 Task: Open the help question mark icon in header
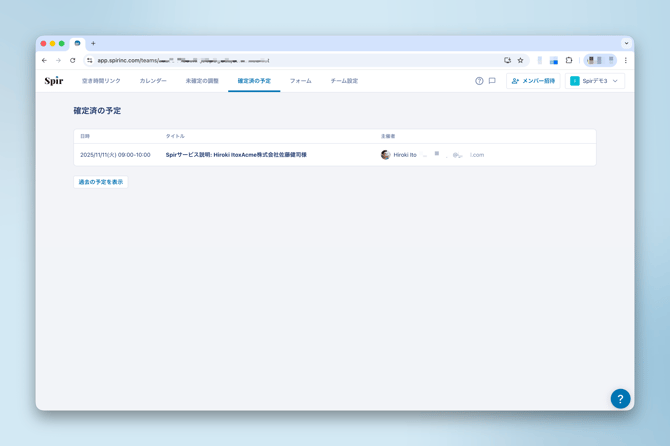(479, 81)
